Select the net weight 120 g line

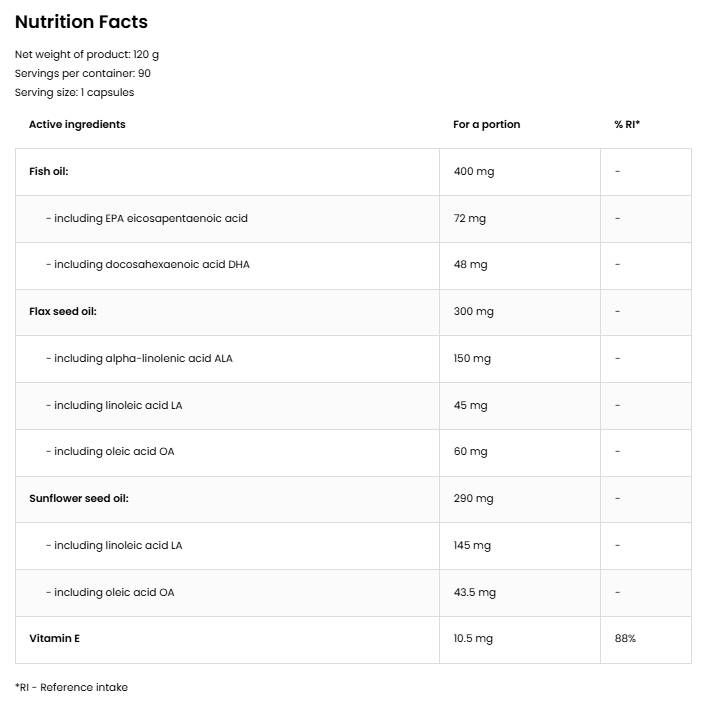(x=86, y=54)
